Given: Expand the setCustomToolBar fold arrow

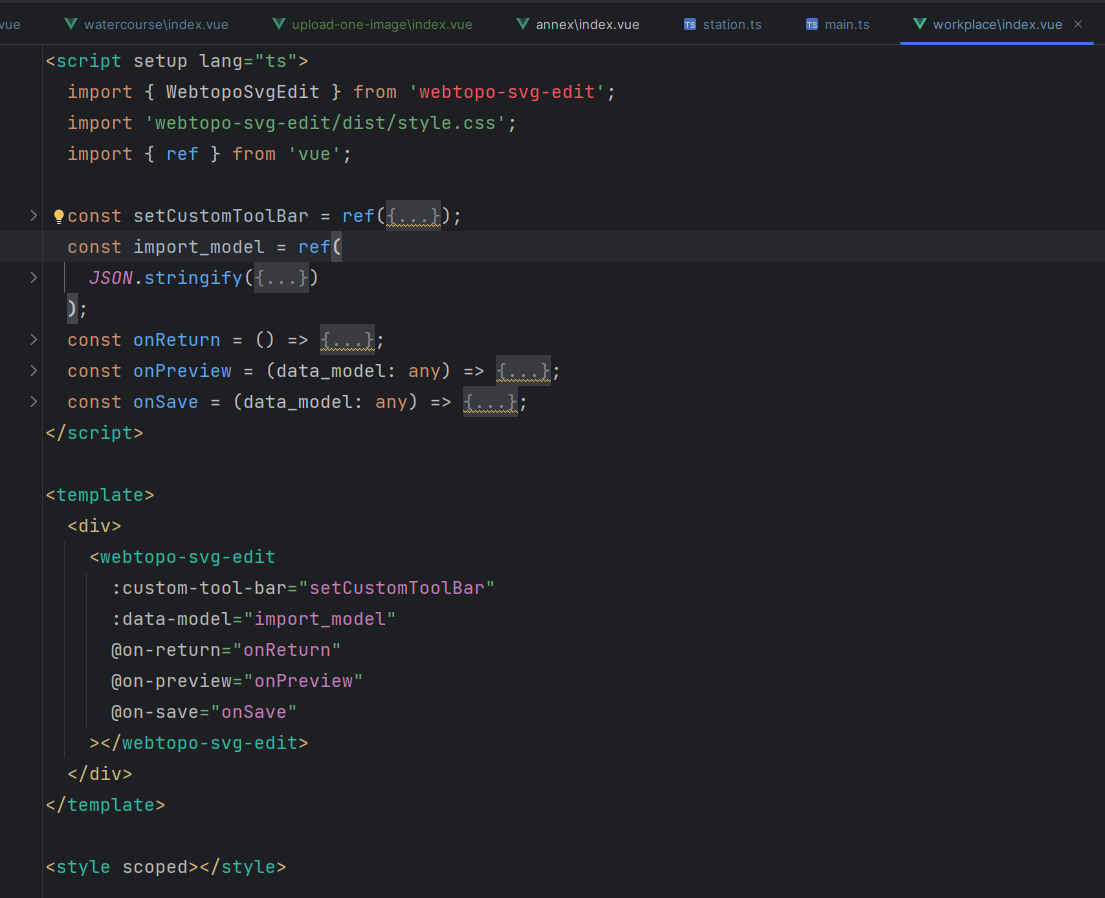Looking at the screenshot, I should pyautogui.click(x=33, y=216).
